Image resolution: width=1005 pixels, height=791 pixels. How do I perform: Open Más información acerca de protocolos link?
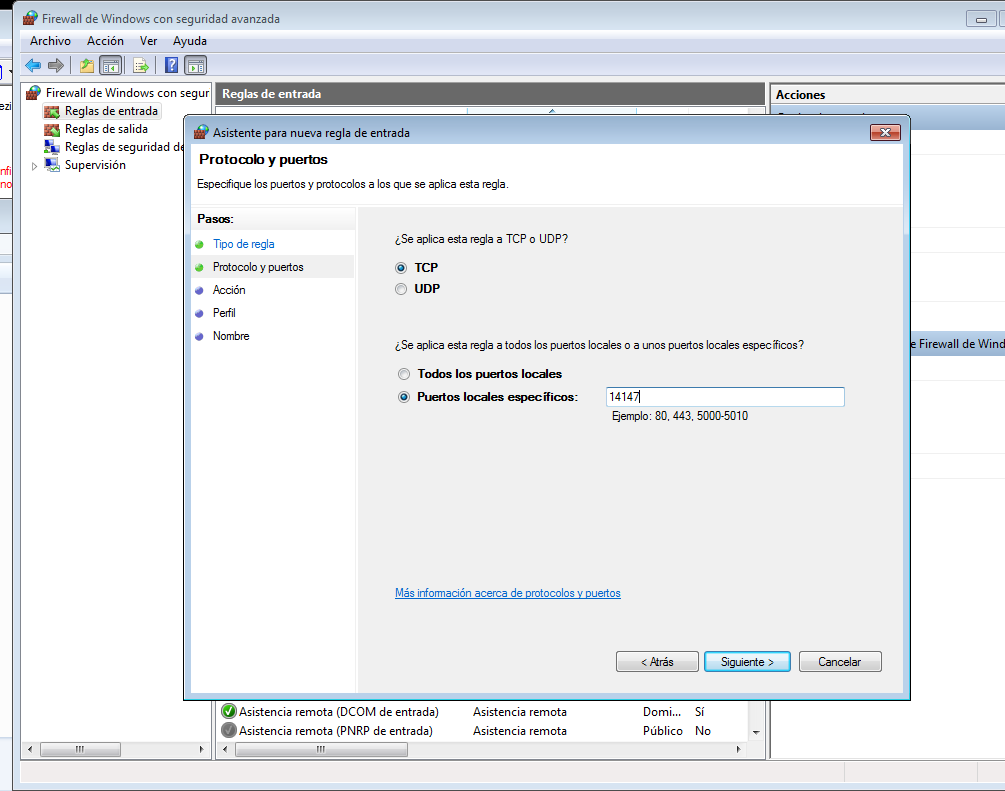(508, 593)
